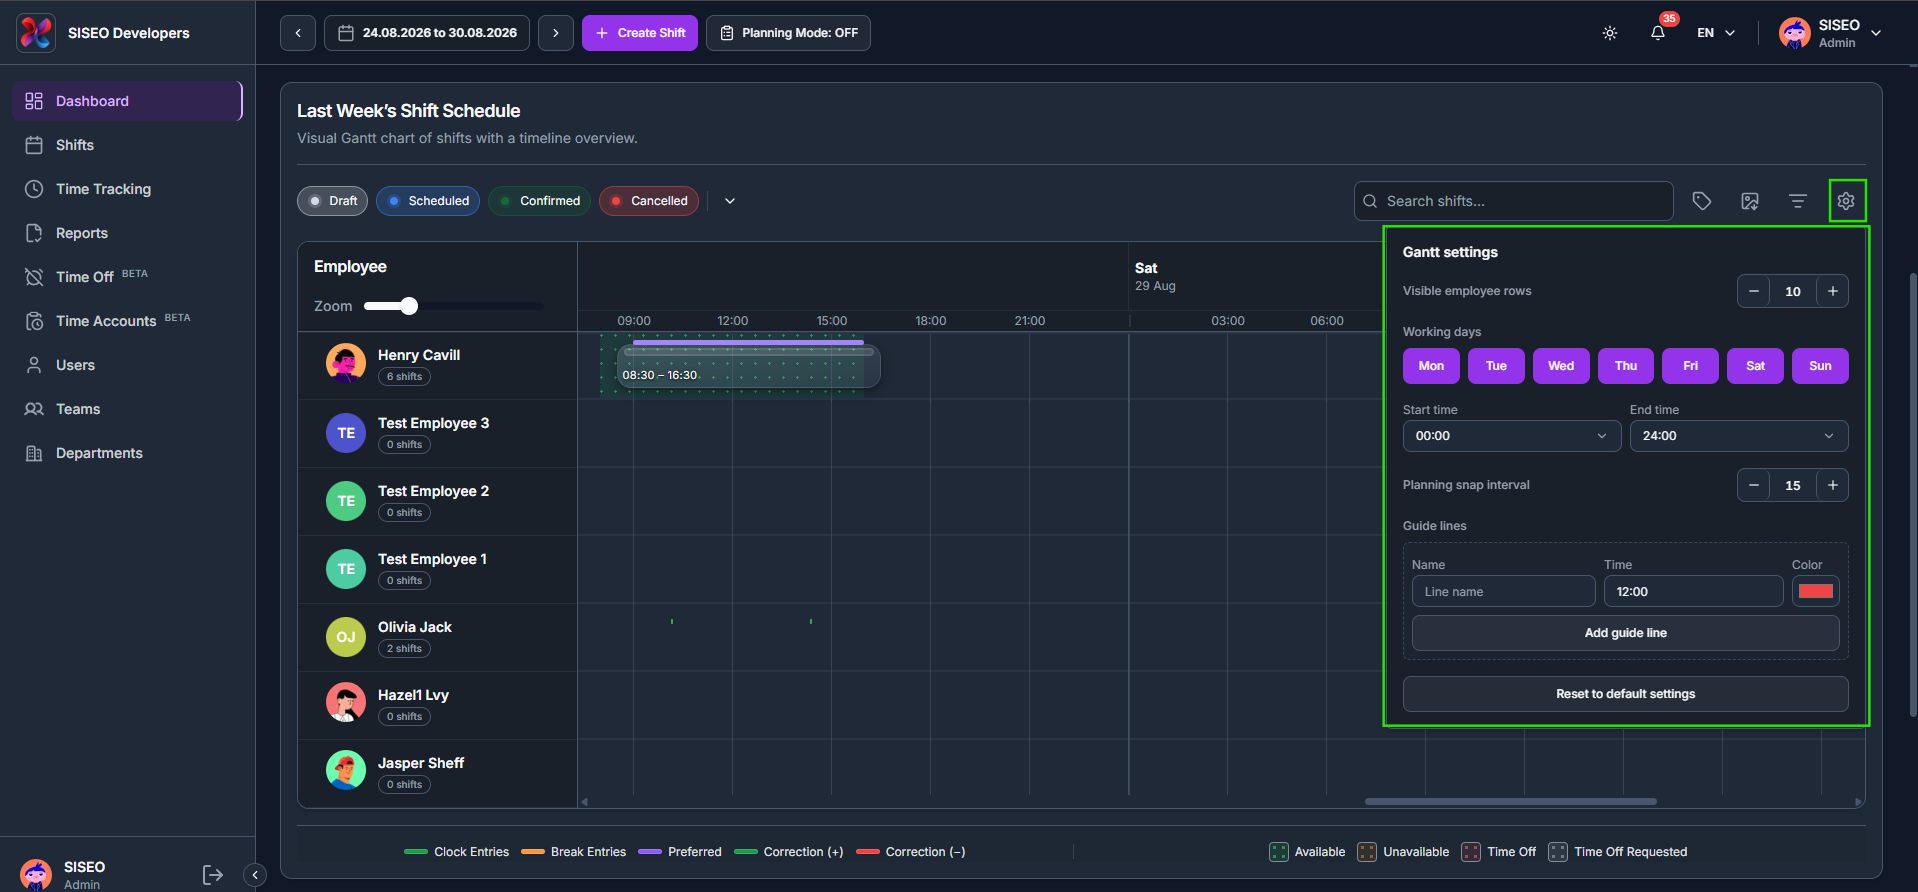The image size is (1918, 892).
Task: Click the SISEO admin avatar in header
Action: (x=1795, y=33)
